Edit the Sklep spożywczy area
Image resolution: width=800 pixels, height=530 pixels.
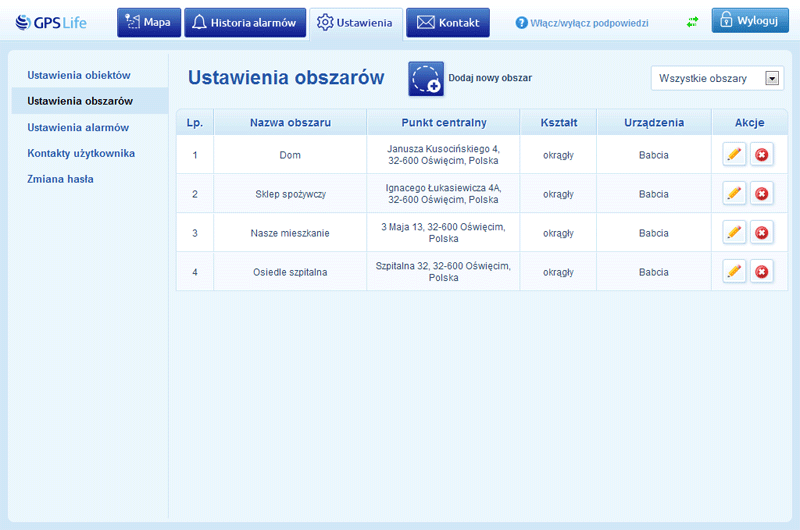click(x=734, y=193)
